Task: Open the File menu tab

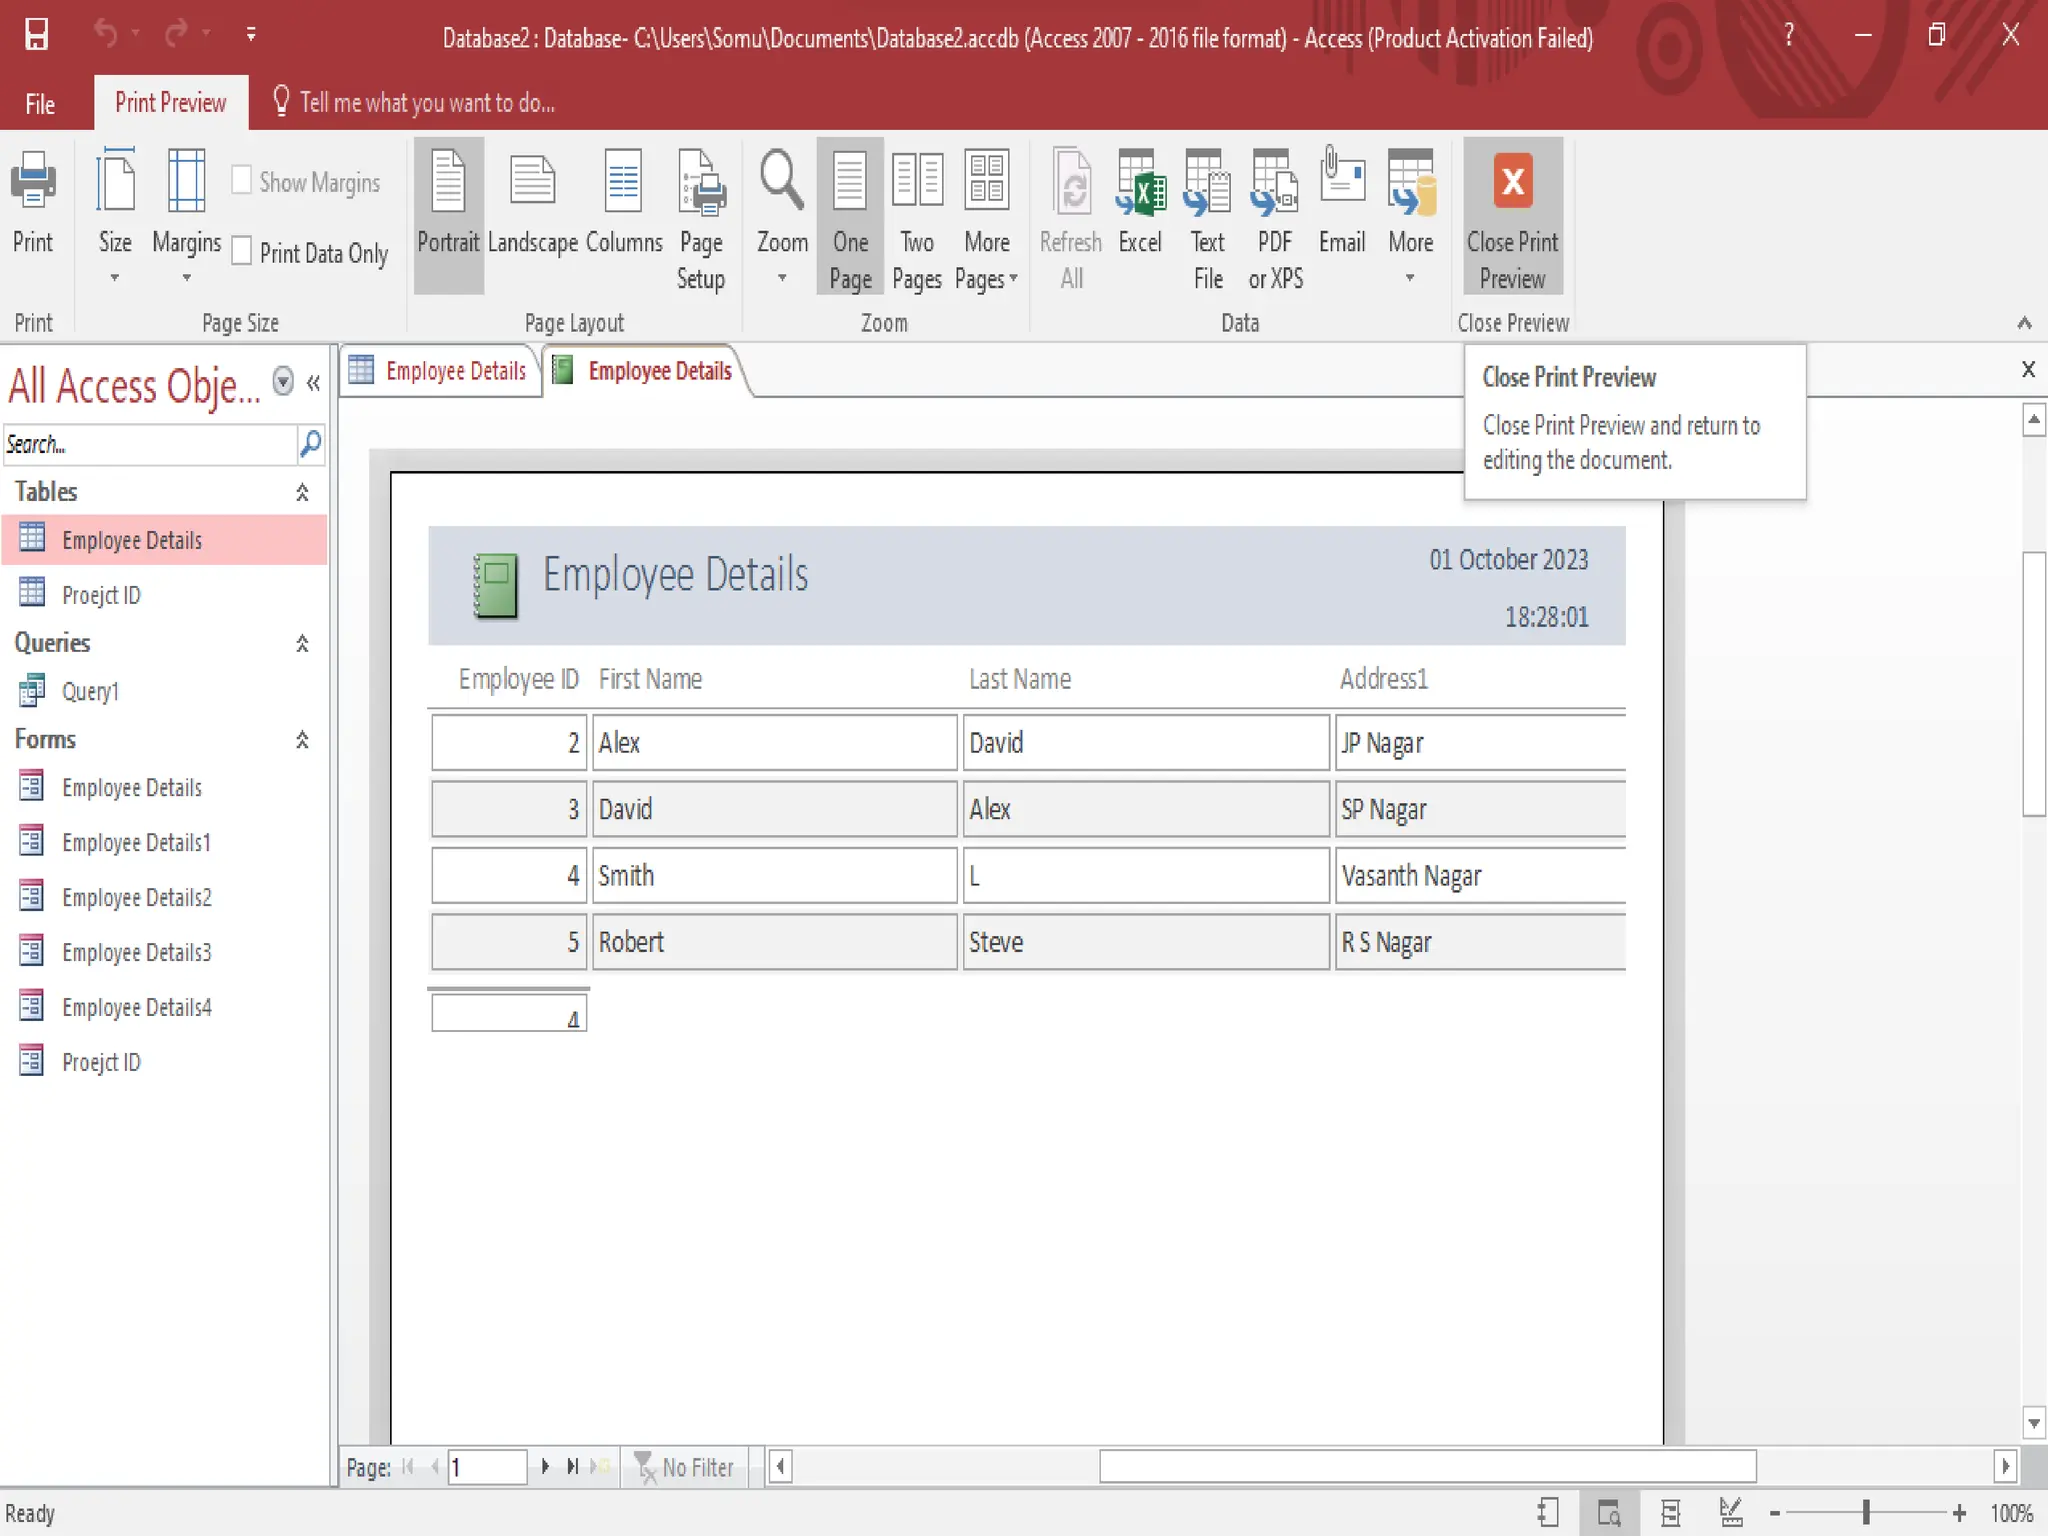Action: (40, 104)
